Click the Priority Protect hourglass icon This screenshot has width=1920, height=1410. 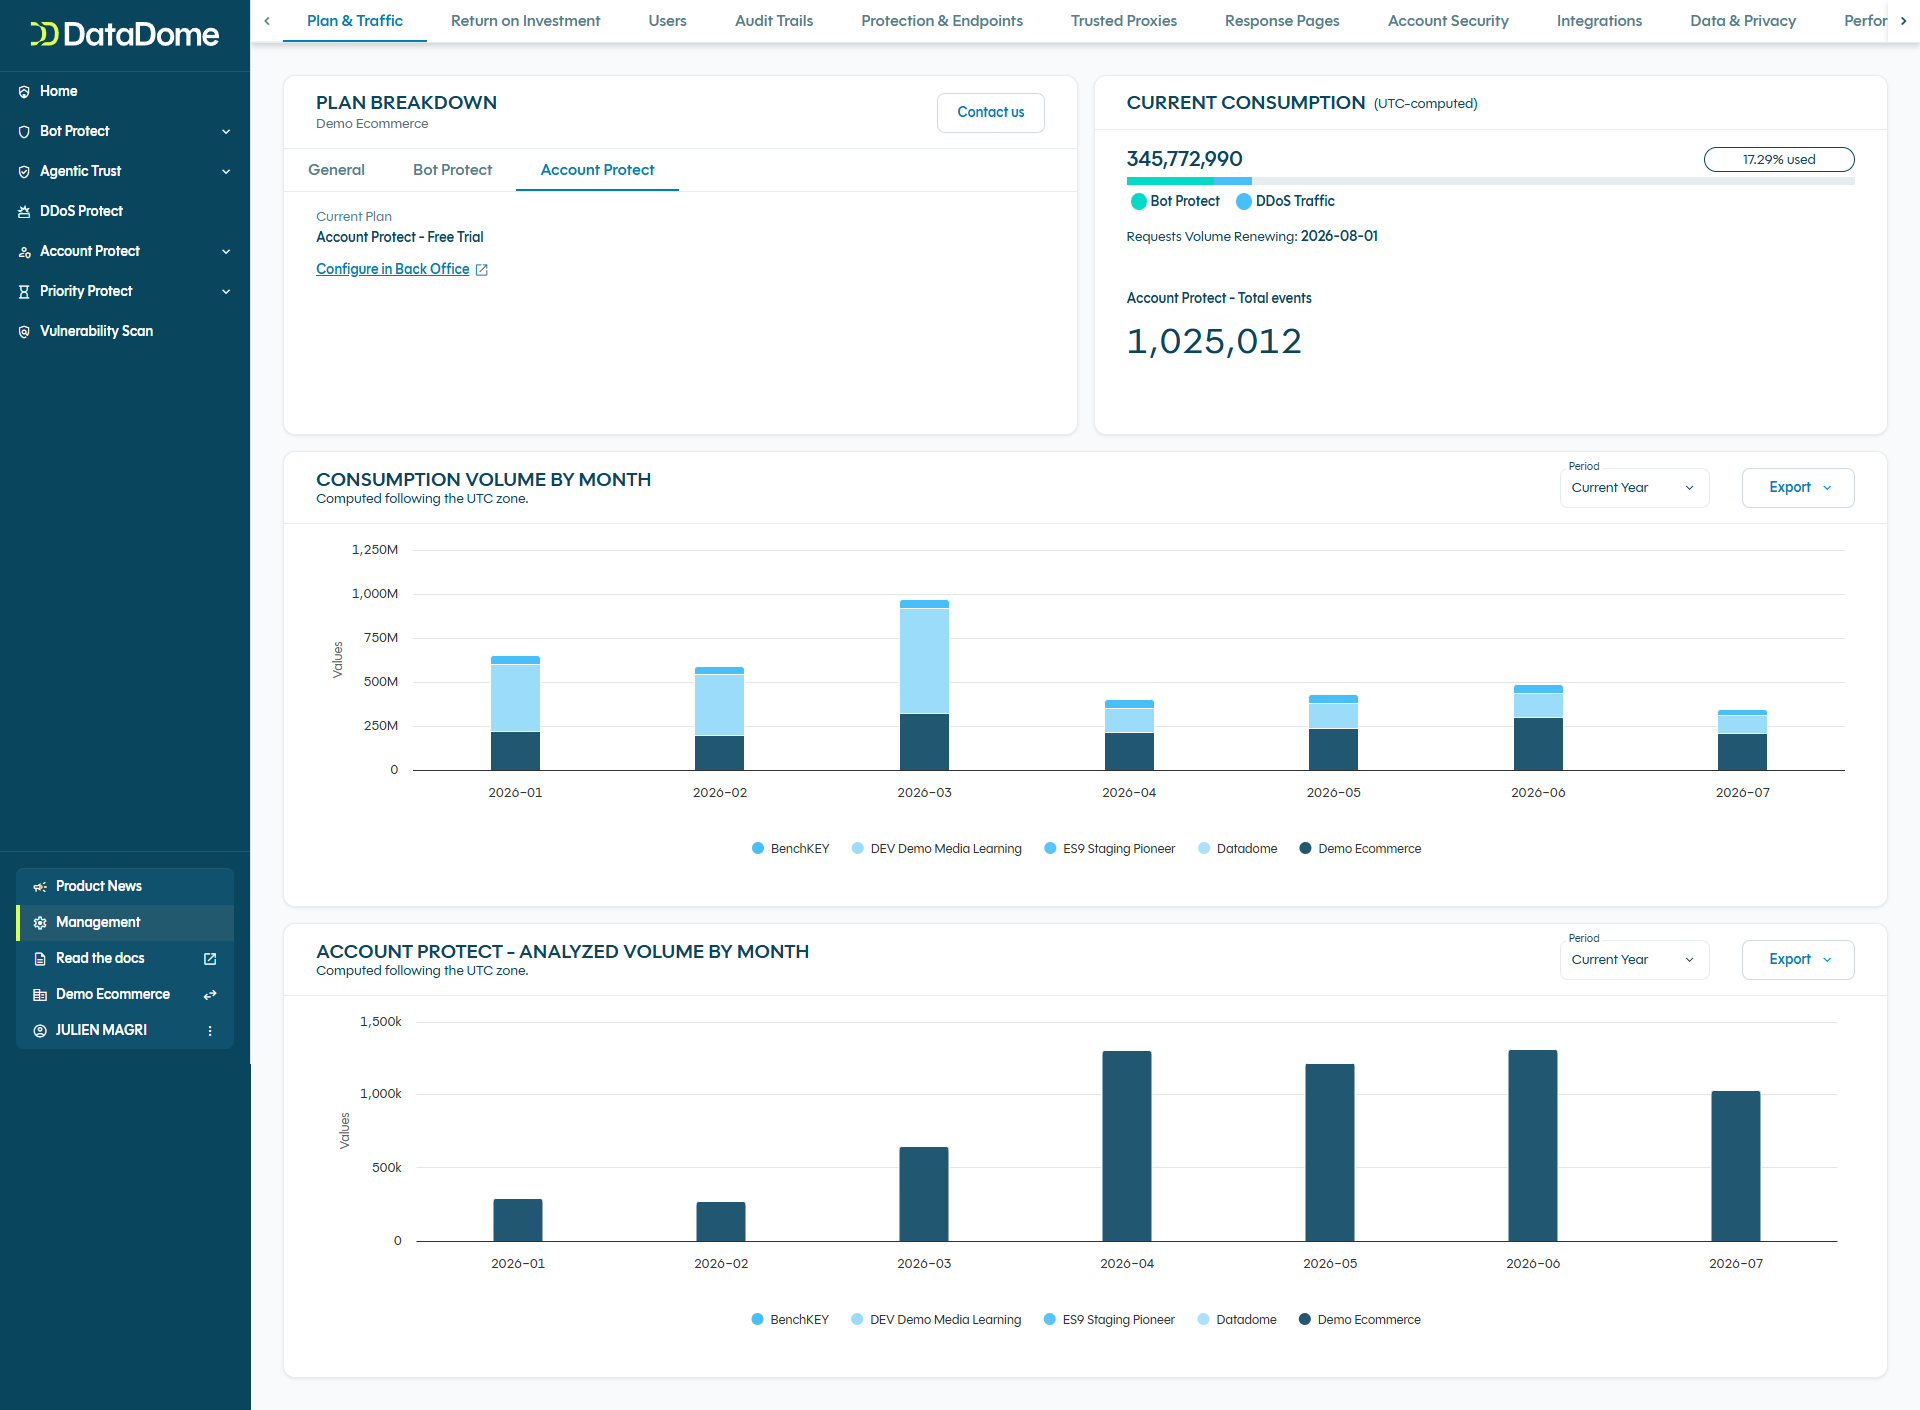pyautogui.click(x=24, y=291)
